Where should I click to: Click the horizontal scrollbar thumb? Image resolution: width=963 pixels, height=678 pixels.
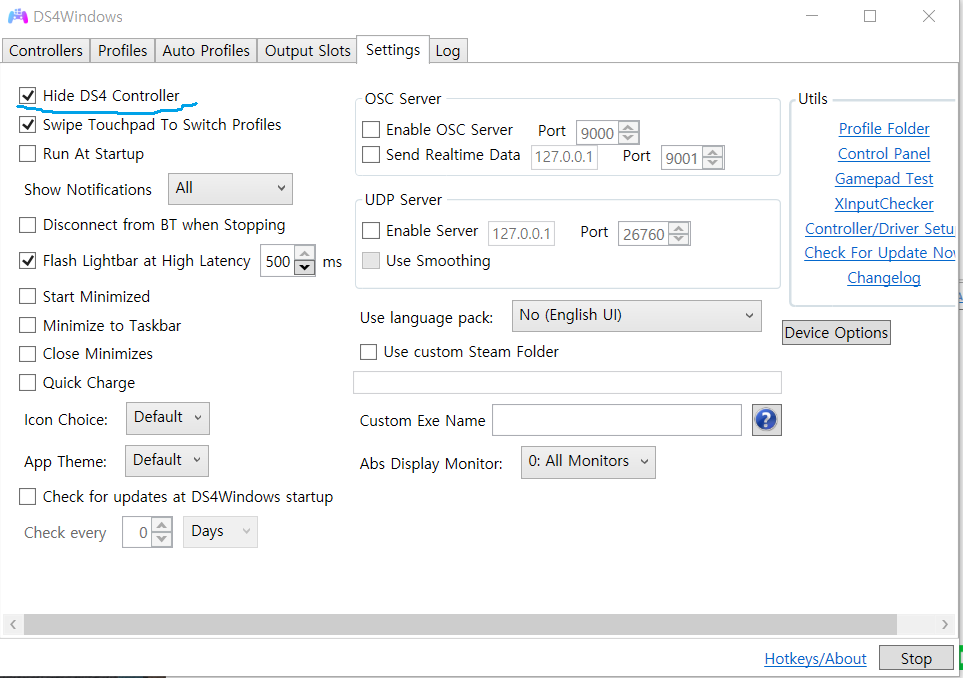tap(460, 625)
